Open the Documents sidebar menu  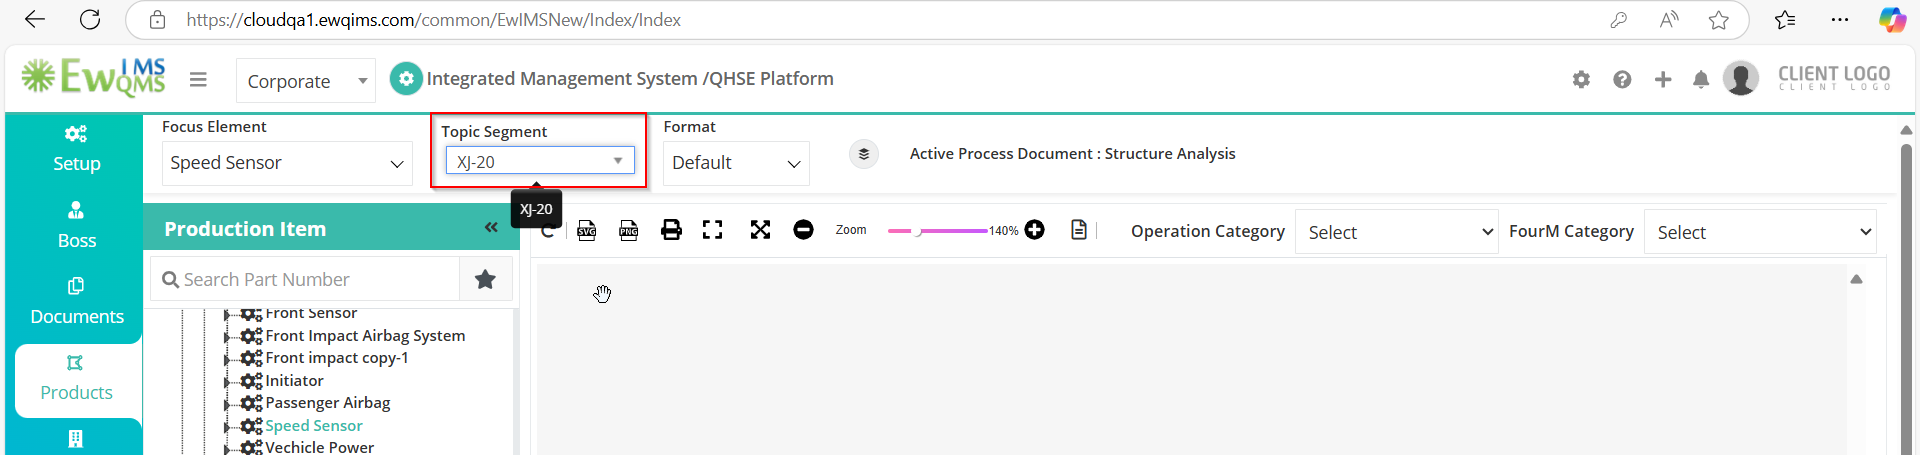pyautogui.click(x=77, y=302)
